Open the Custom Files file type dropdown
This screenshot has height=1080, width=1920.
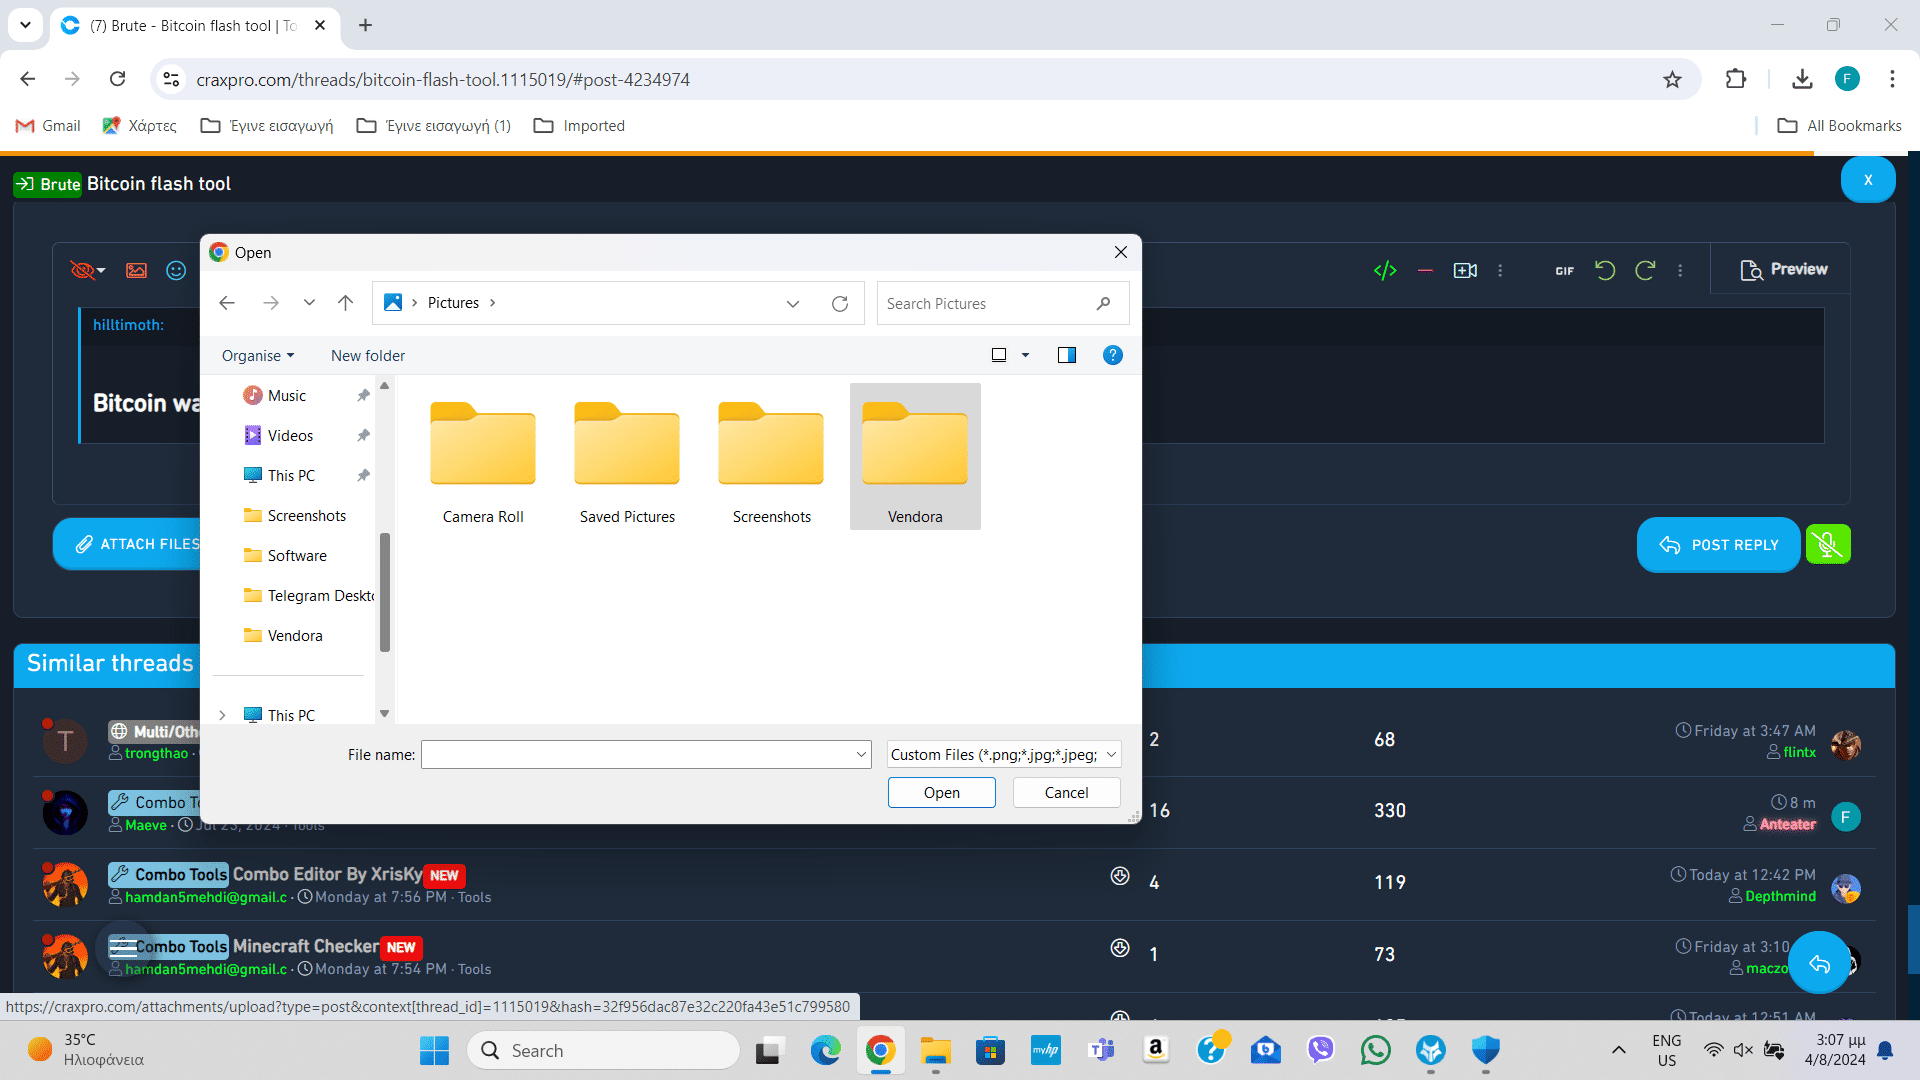(x=1003, y=754)
